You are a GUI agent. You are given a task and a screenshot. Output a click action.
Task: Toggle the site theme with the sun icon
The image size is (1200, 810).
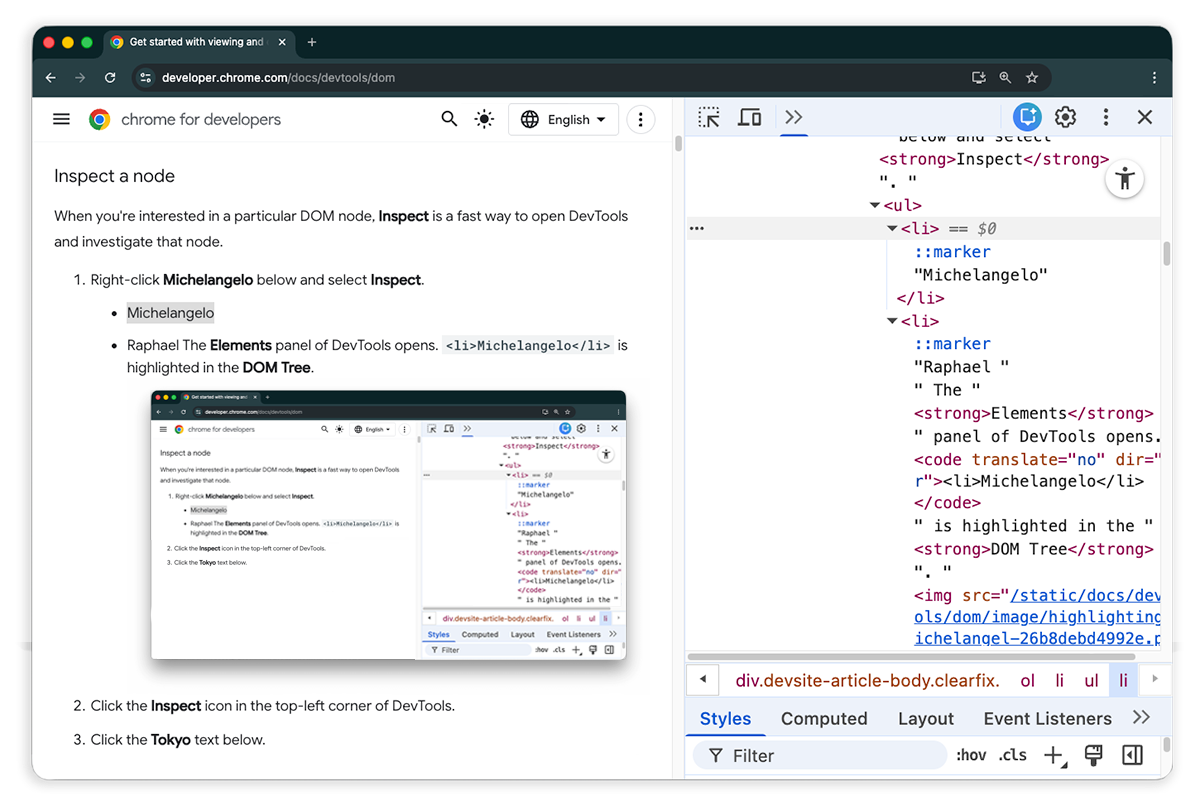coord(484,118)
